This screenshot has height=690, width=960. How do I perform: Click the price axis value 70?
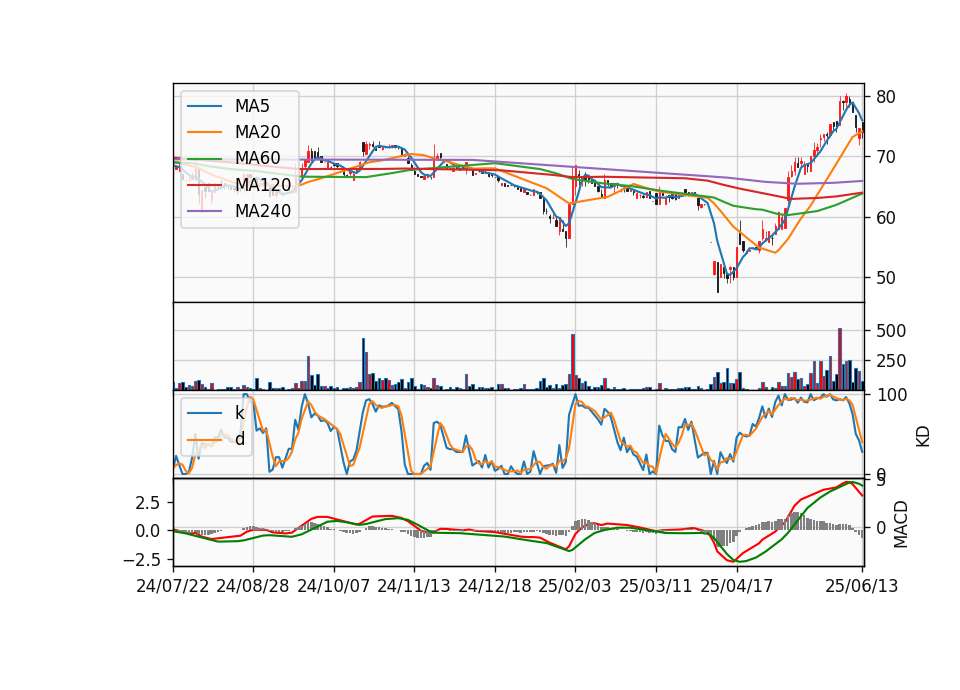point(886,157)
